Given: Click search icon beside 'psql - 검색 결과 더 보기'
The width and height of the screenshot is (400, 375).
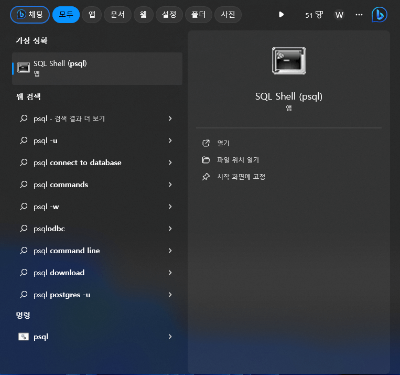Looking at the screenshot, I should [x=23, y=118].
